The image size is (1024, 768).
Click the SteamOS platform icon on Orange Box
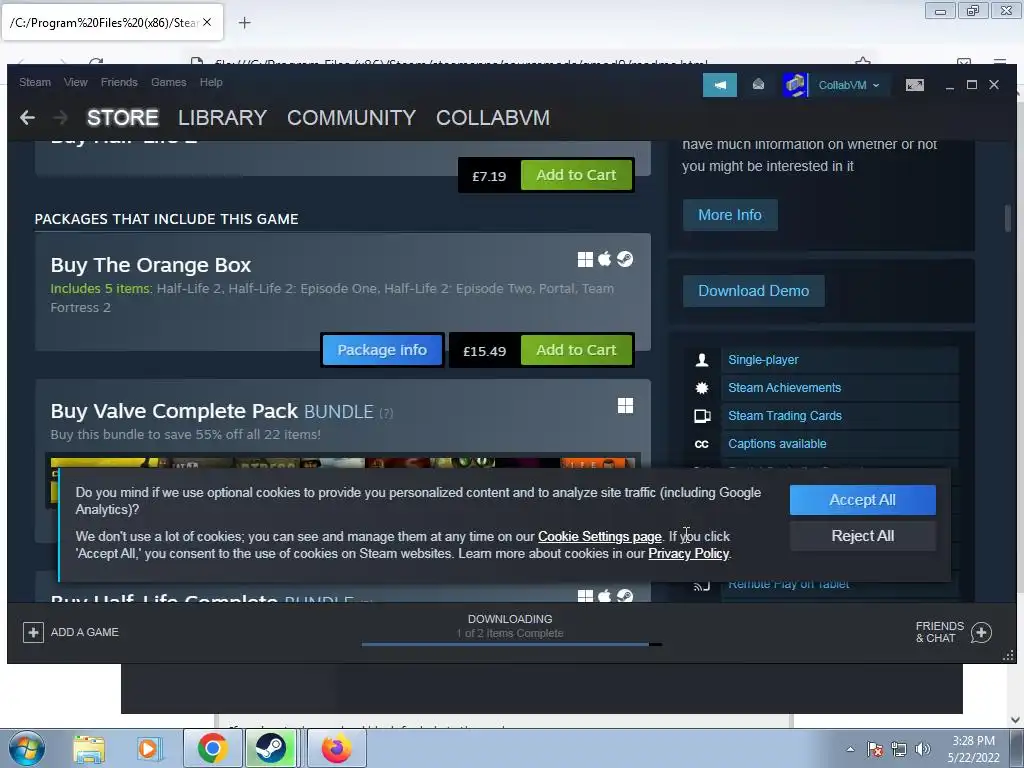tap(625, 260)
